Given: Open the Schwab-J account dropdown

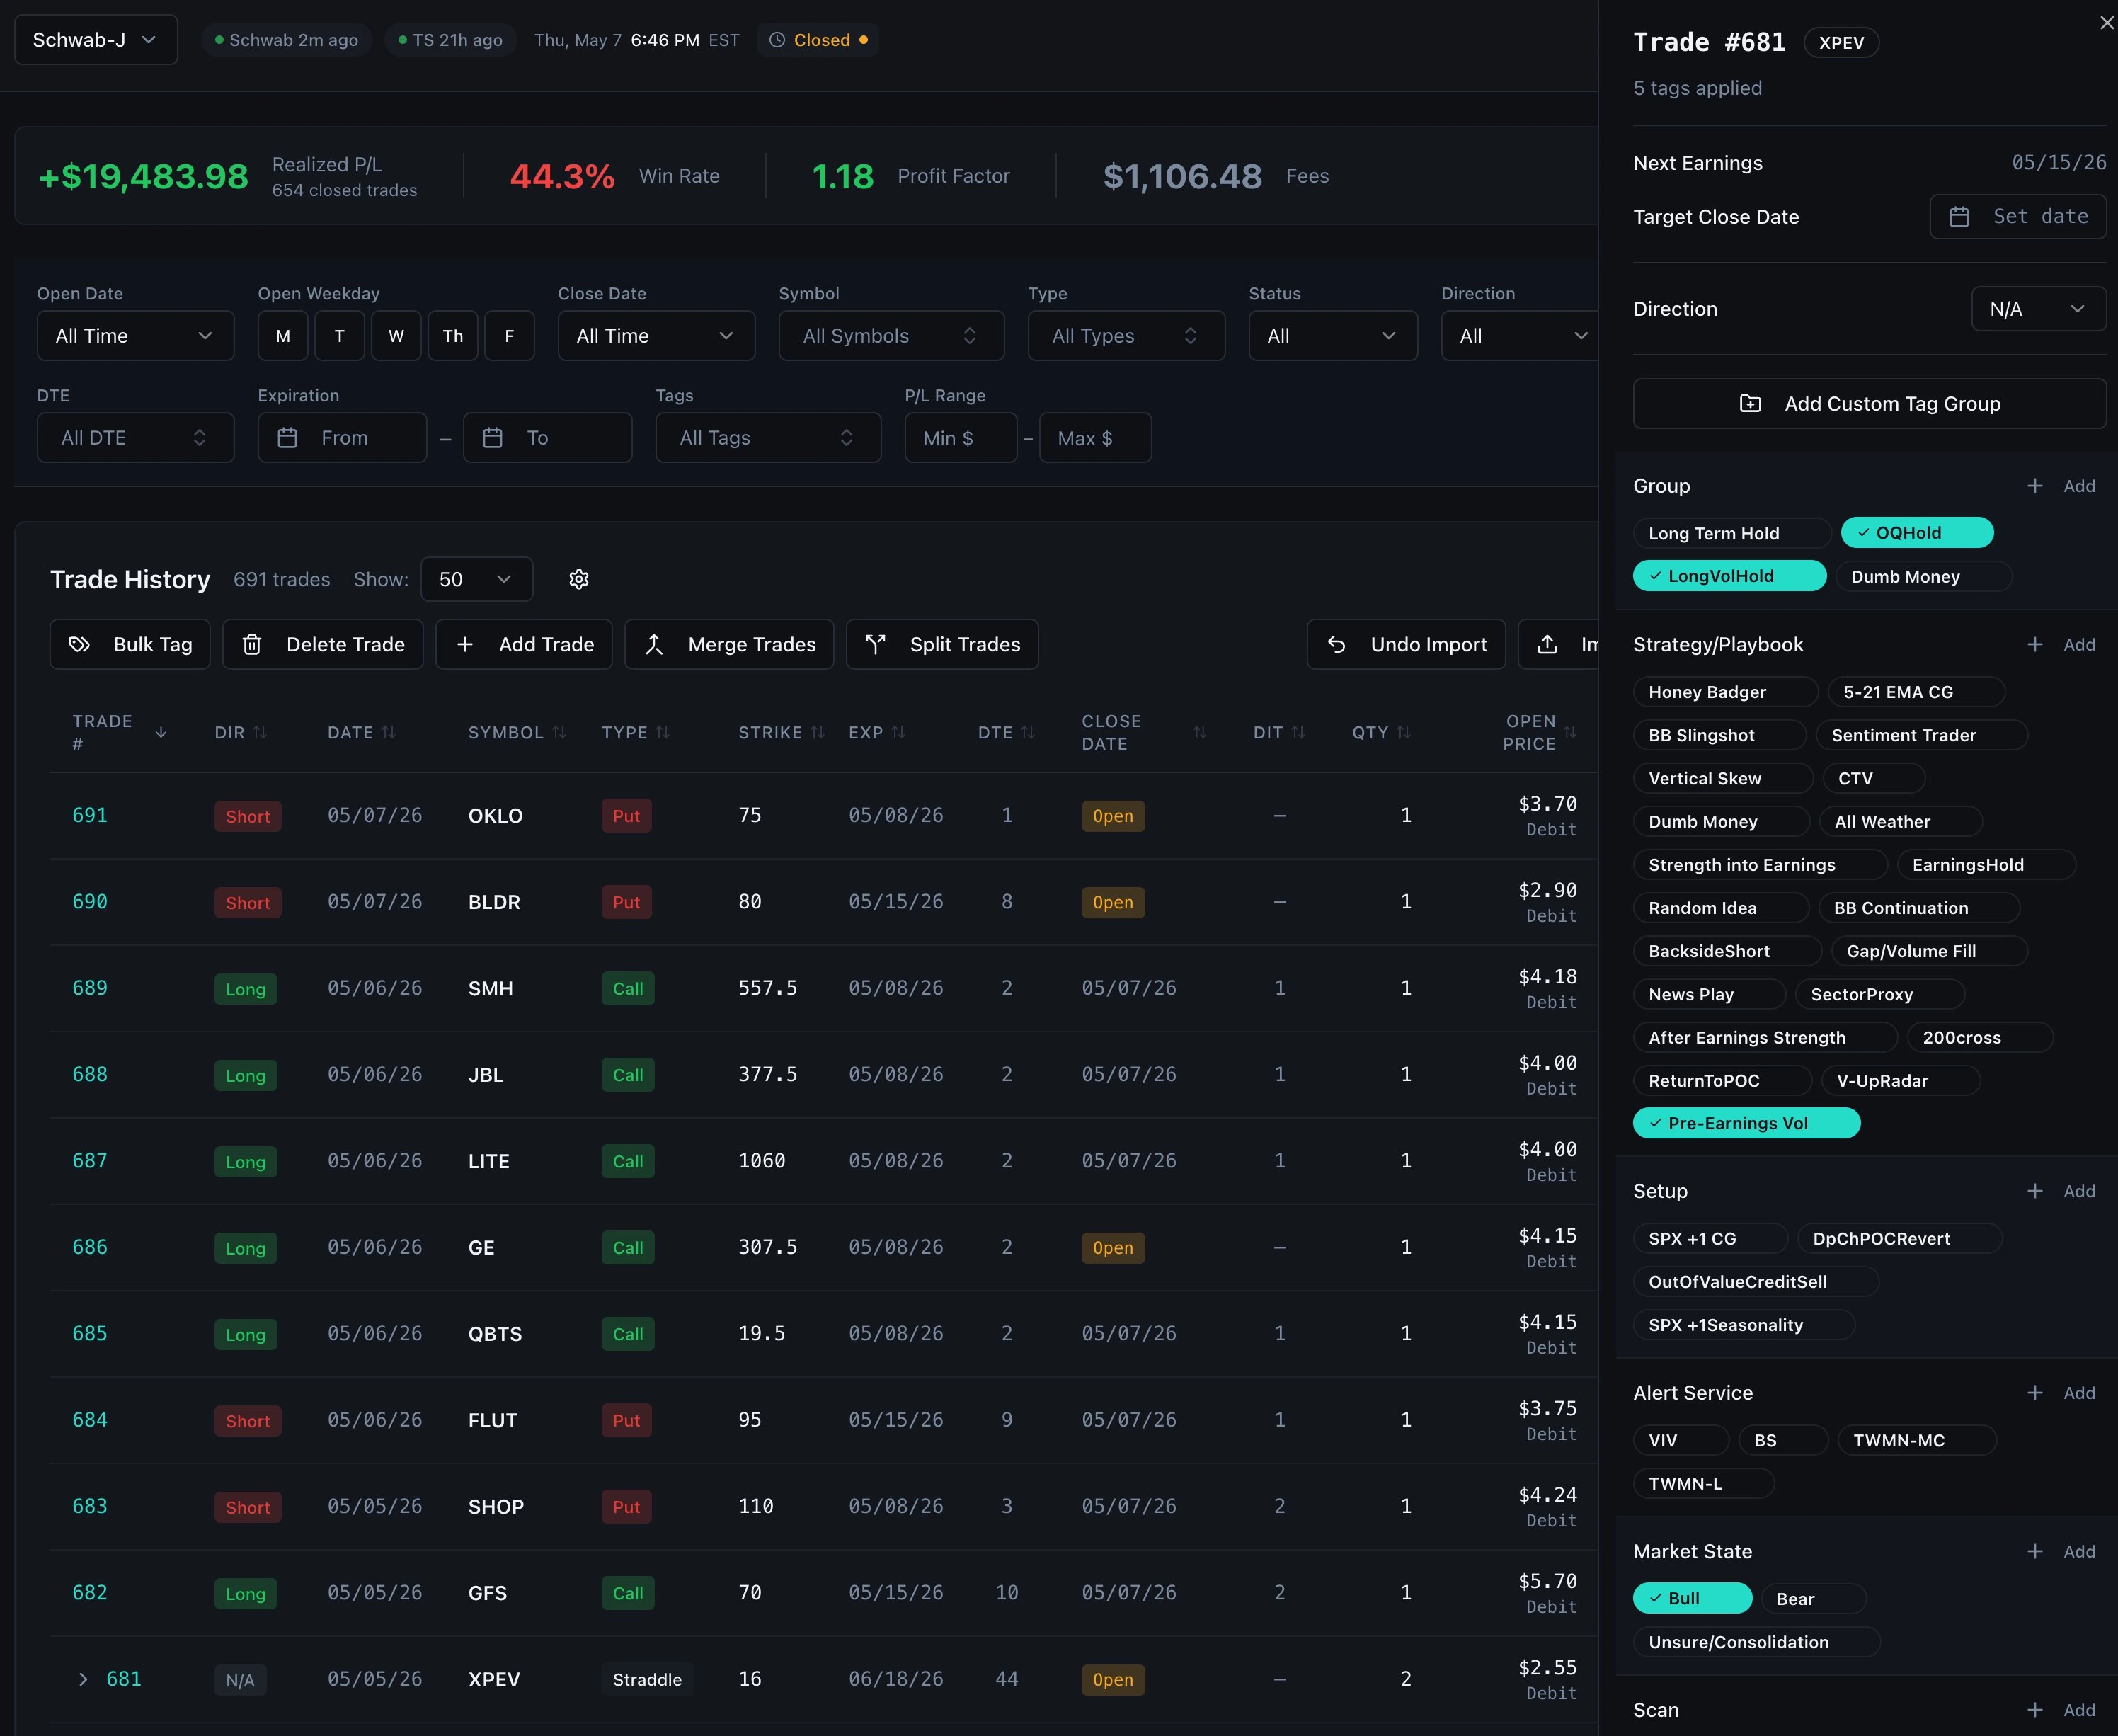Looking at the screenshot, I should coord(96,40).
